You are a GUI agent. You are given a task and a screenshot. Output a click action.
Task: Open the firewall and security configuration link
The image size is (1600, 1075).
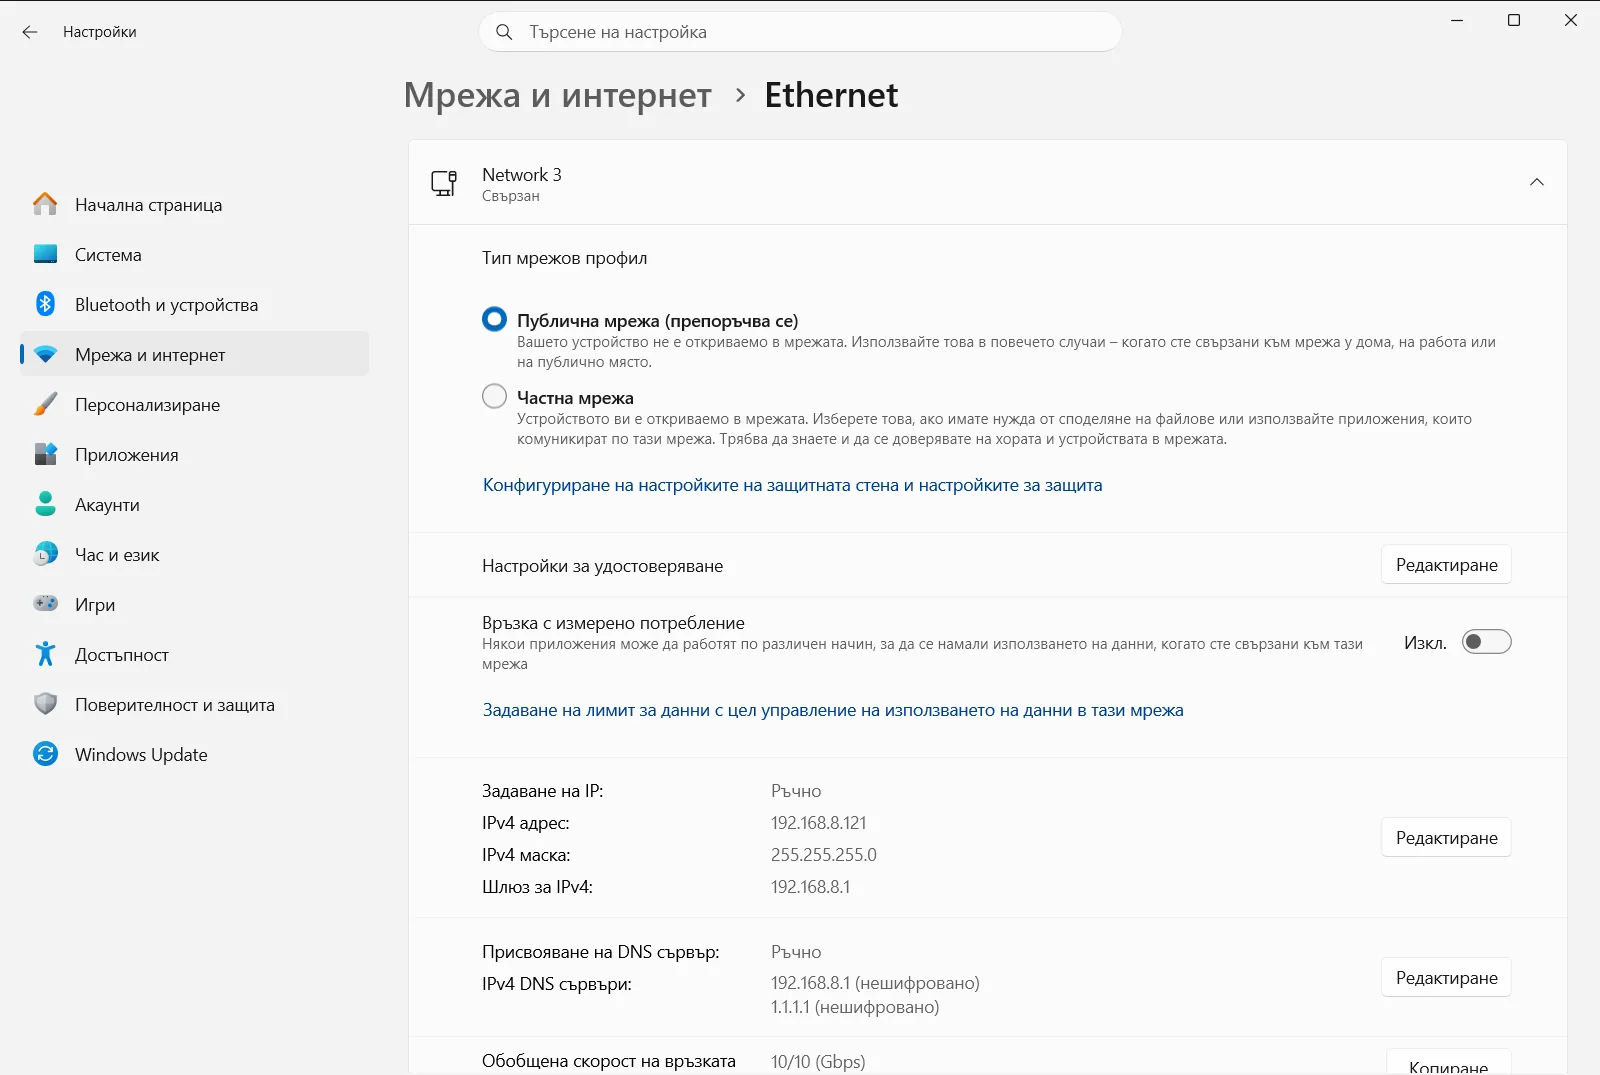coord(792,485)
